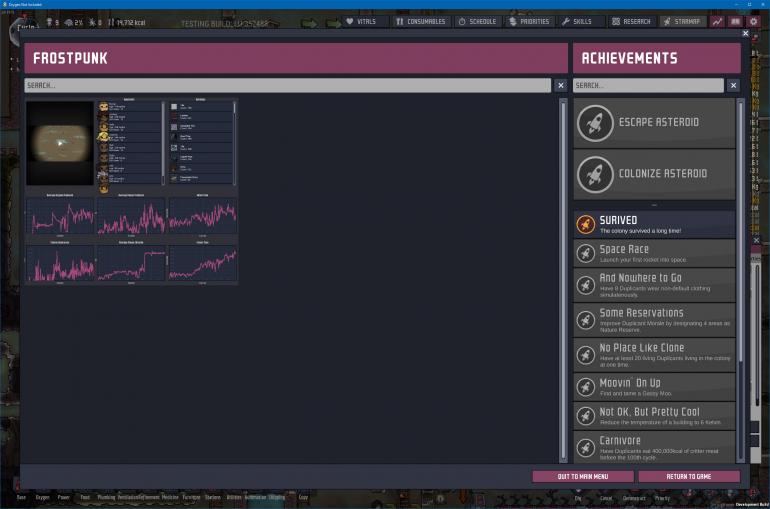770x509 pixels.
Task: Open the pink graph report icon
Action: pyautogui.click(x=717, y=21)
